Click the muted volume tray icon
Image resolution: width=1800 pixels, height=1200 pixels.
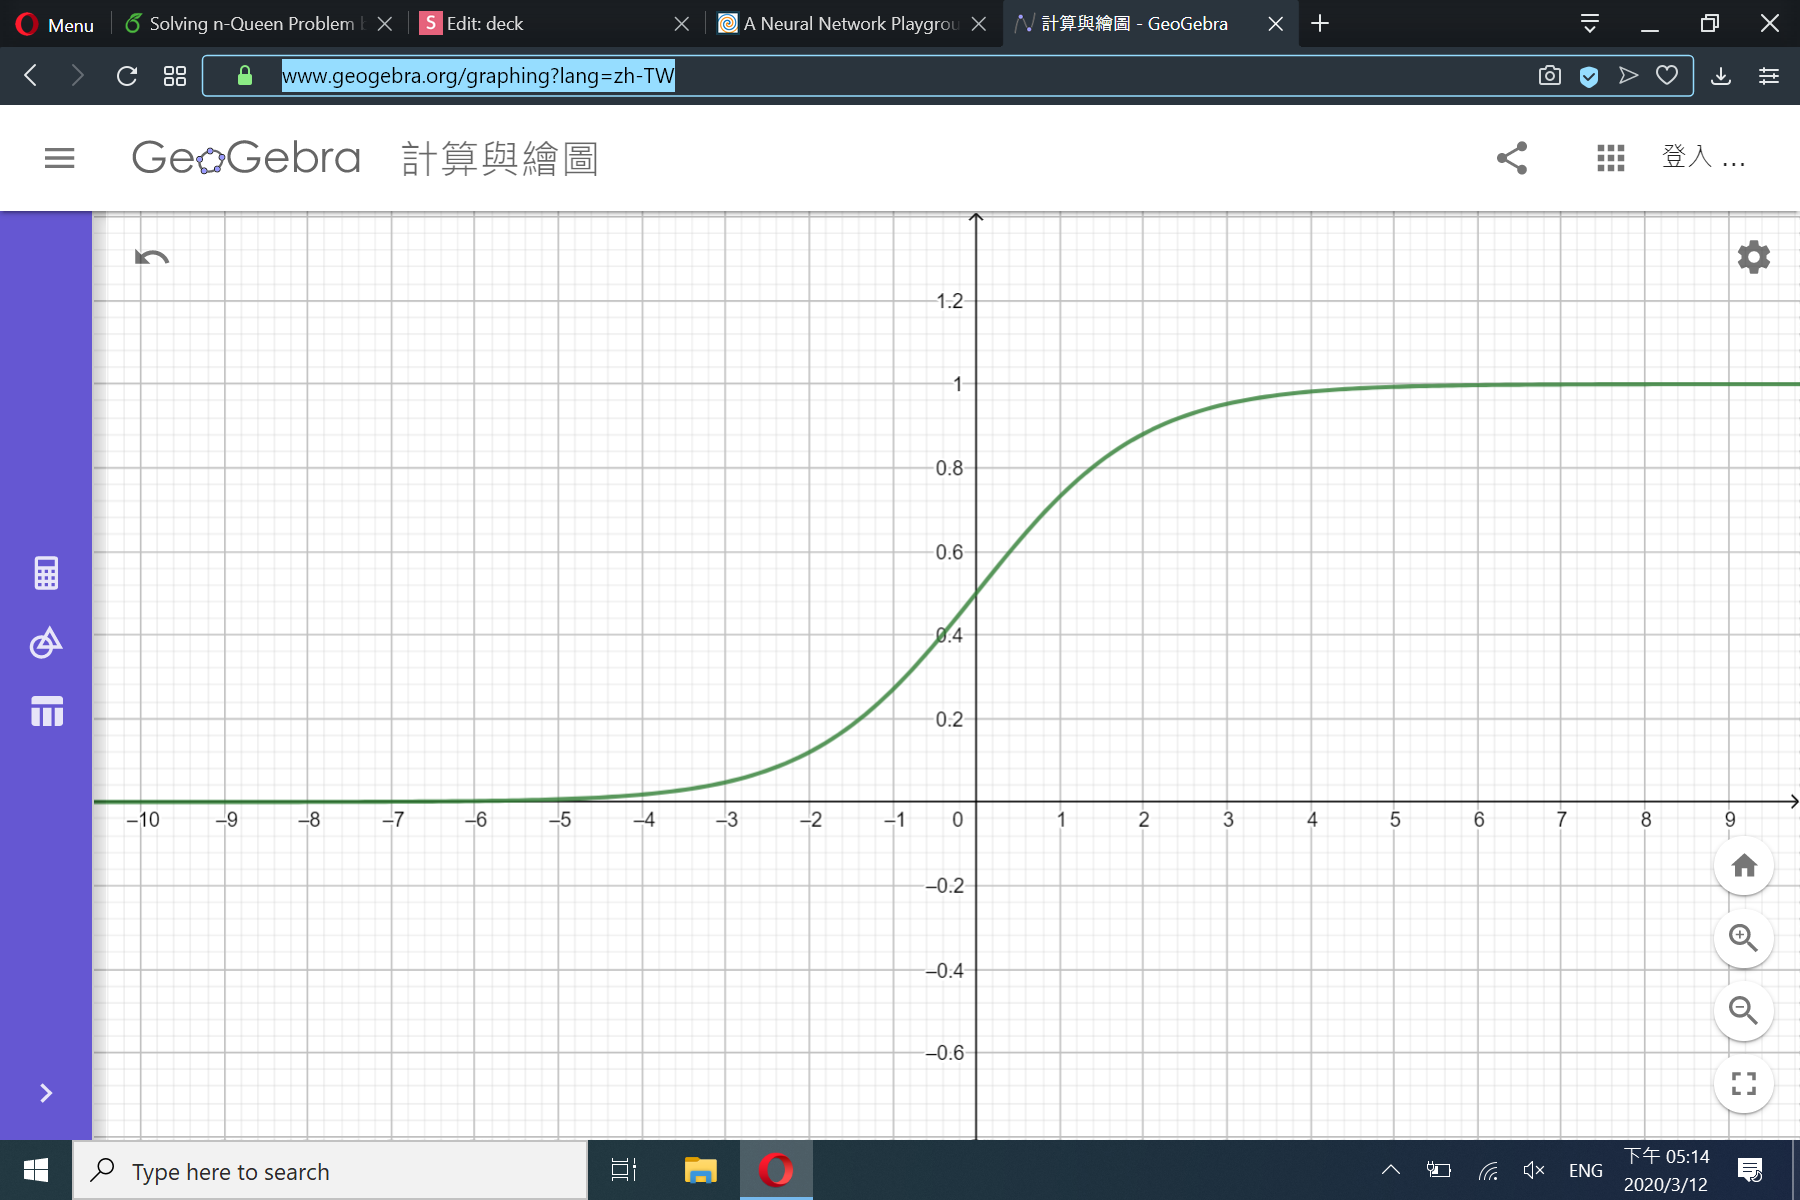(1534, 1170)
